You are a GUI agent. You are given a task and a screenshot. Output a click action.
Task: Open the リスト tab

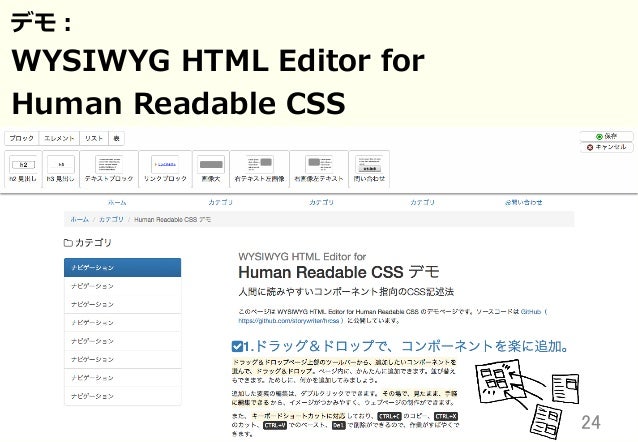click(94, 138)
